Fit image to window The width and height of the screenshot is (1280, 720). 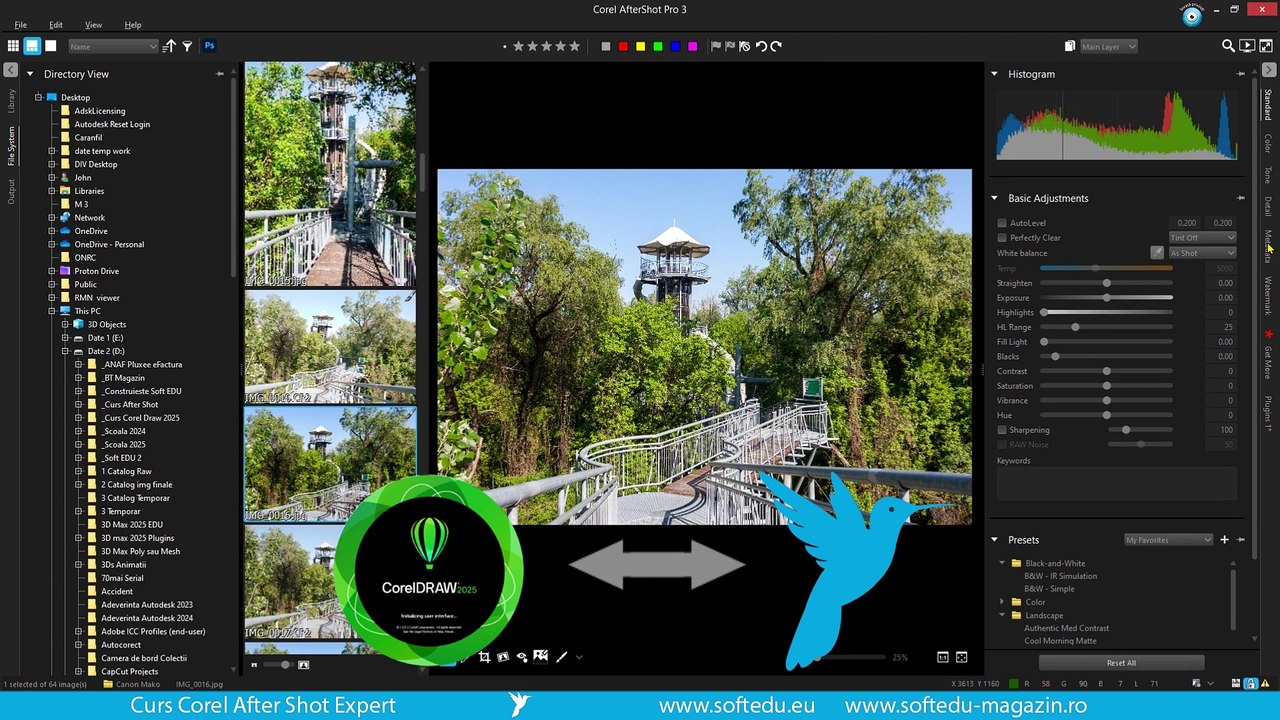(x=962, y=657)
